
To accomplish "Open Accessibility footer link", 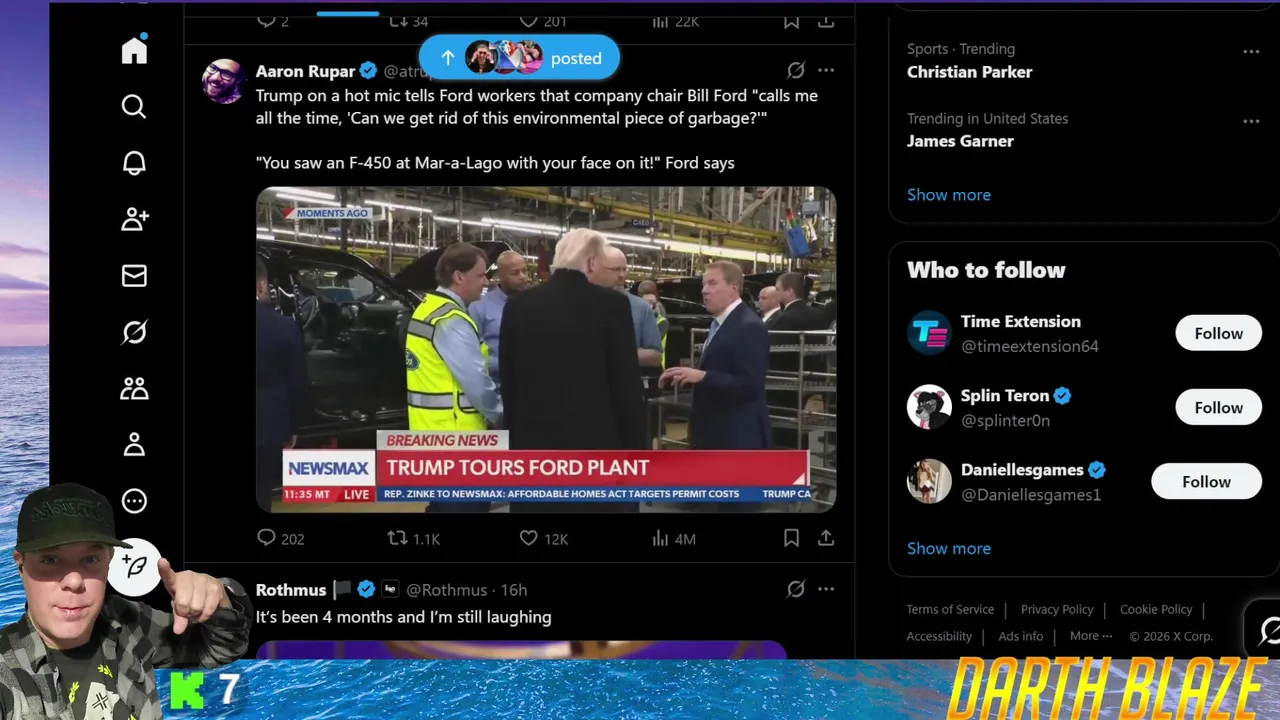I will [x=939, y=636].
